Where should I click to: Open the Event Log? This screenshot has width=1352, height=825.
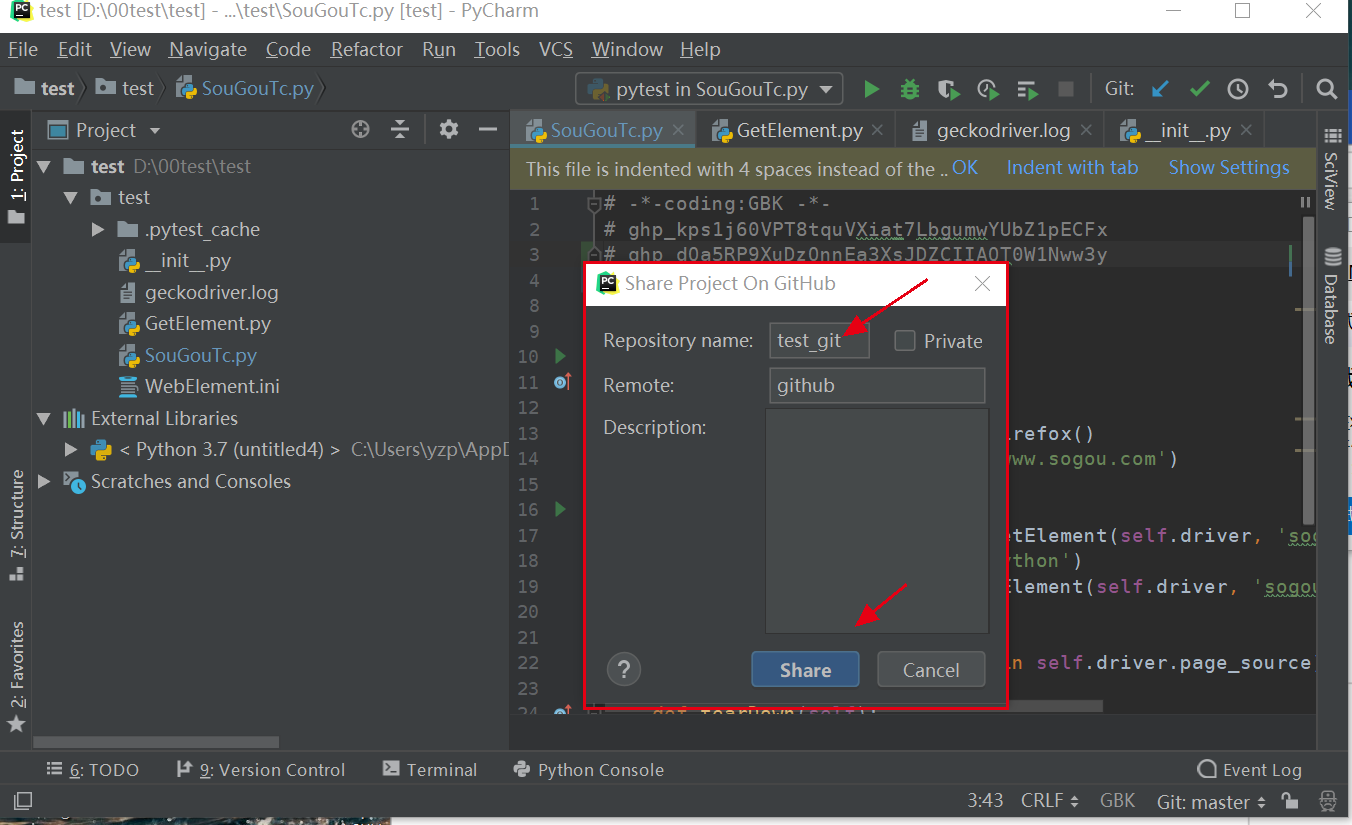[x=1250, y=769]
